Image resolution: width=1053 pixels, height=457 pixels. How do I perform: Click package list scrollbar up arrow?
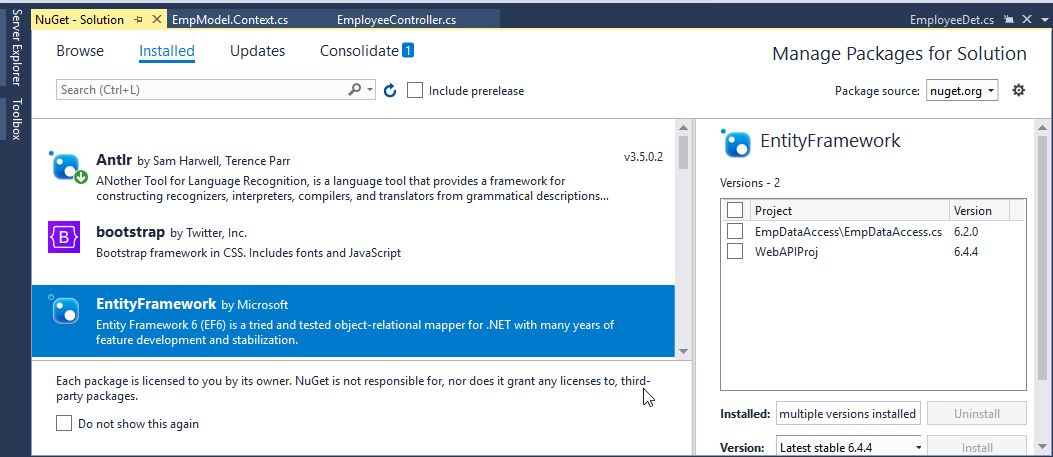683,128
